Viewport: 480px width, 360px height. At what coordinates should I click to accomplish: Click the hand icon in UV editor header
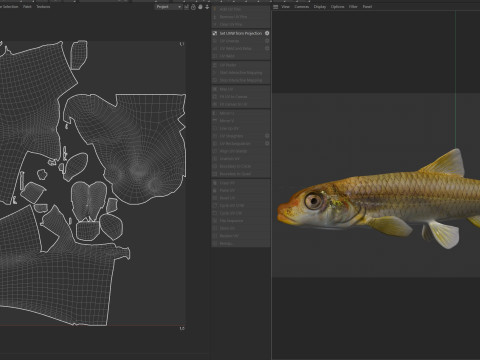[x=200, y=7]
